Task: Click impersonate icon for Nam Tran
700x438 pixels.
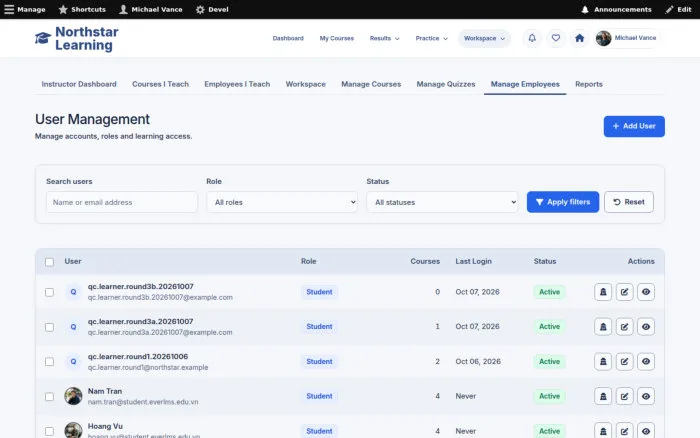Action: point(603,396)
